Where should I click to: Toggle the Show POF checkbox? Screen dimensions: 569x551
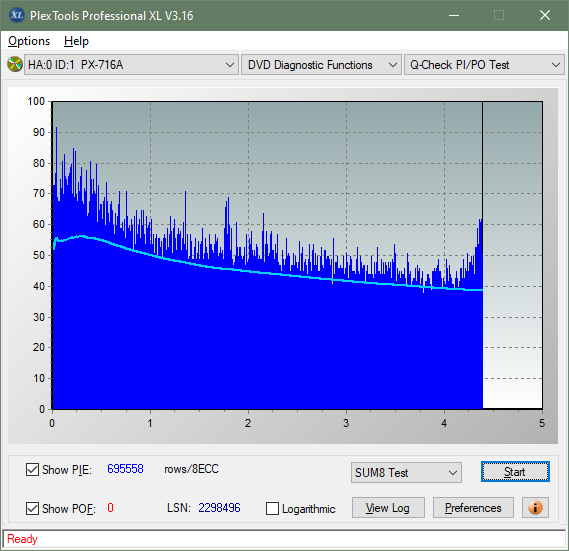[x=32, y=508]
